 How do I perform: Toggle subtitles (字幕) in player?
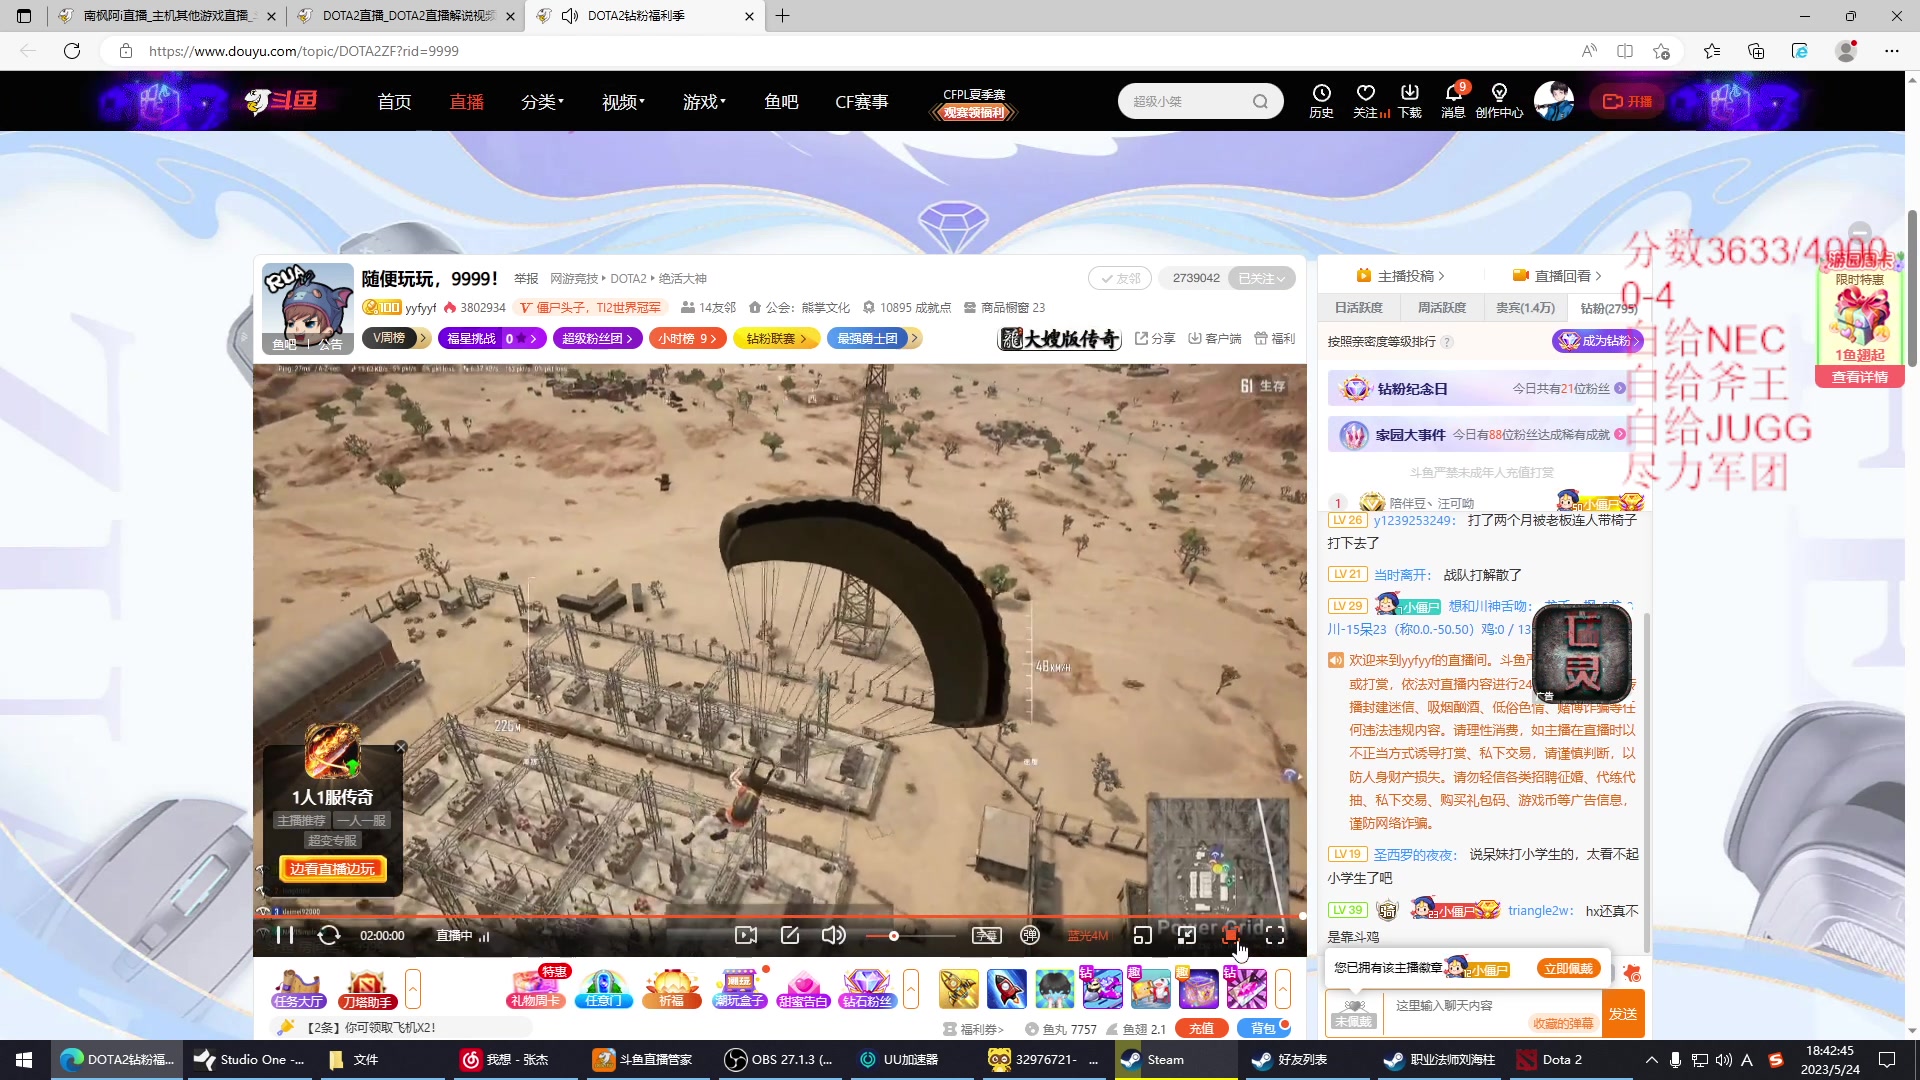(986, 935)
